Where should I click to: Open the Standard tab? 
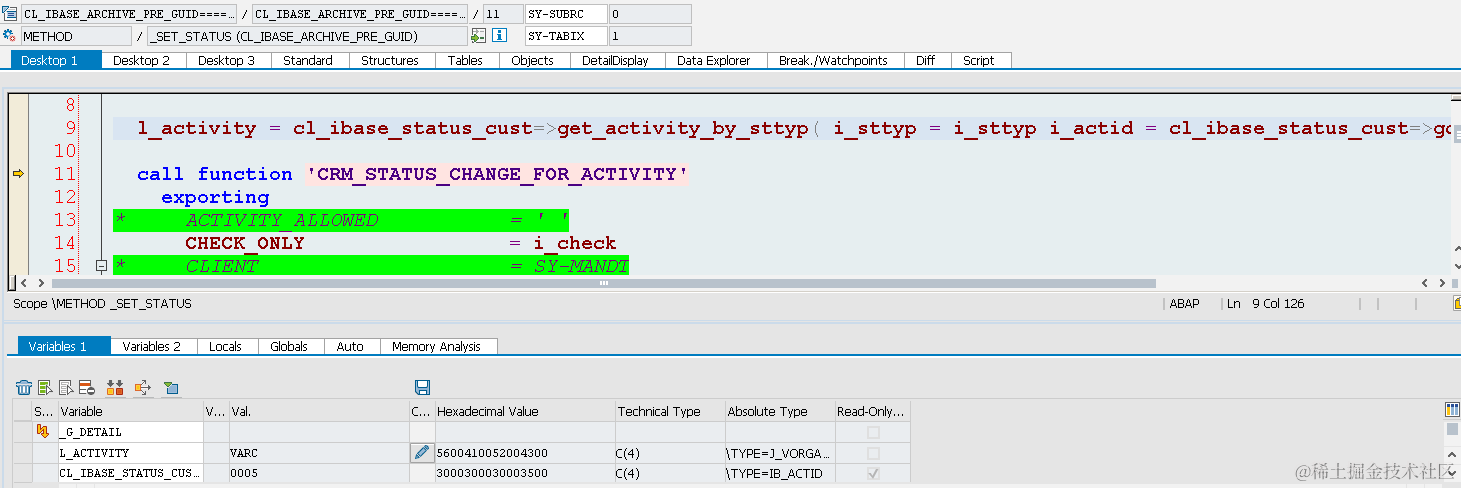point(308,60)
